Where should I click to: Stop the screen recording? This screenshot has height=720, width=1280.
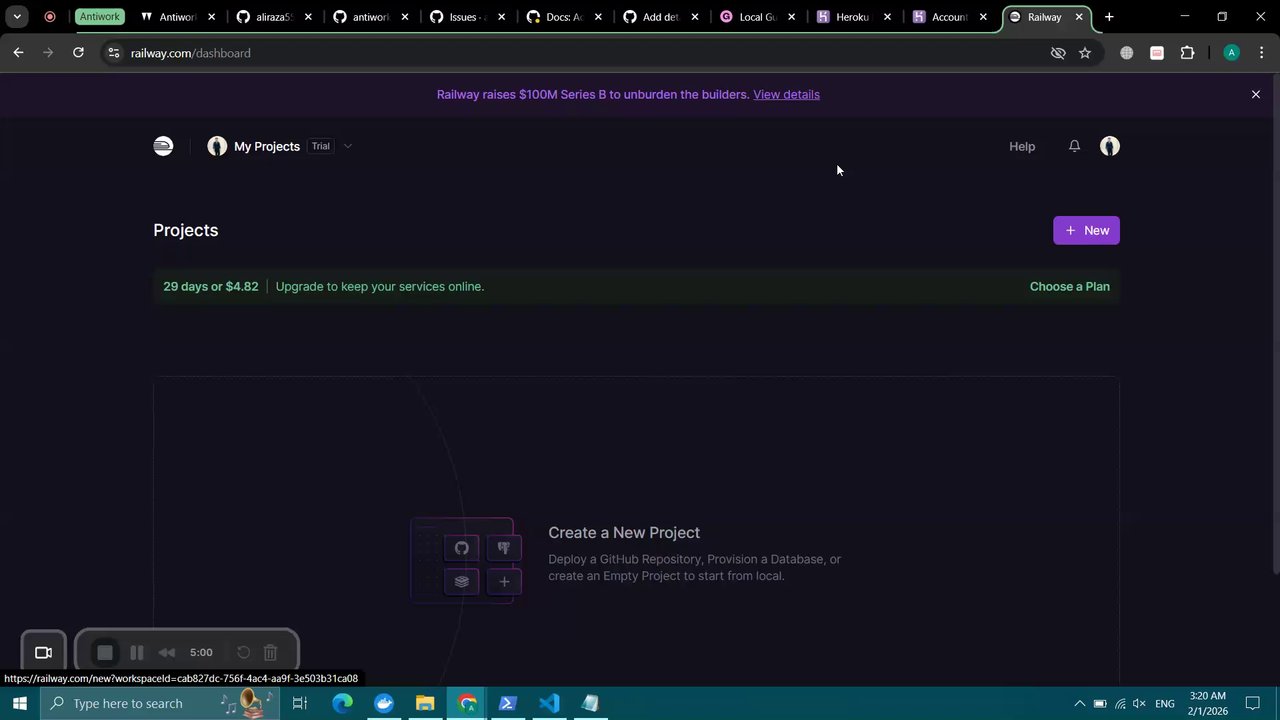coord(104,652)
